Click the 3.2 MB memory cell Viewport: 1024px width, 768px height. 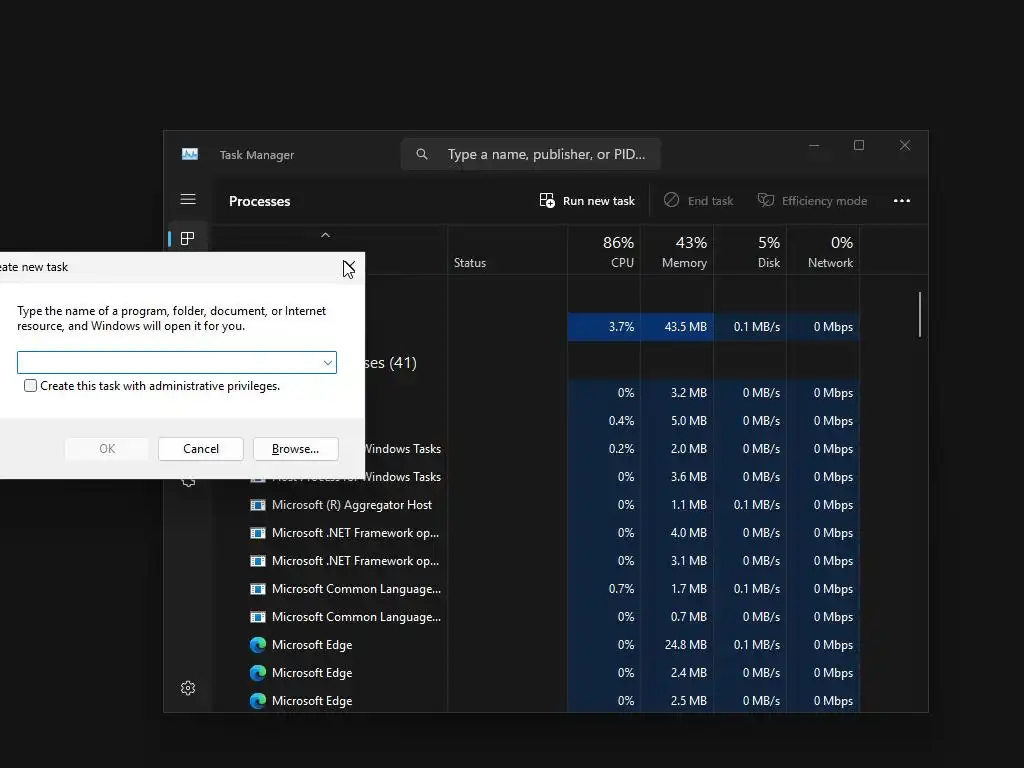[677, 393]
